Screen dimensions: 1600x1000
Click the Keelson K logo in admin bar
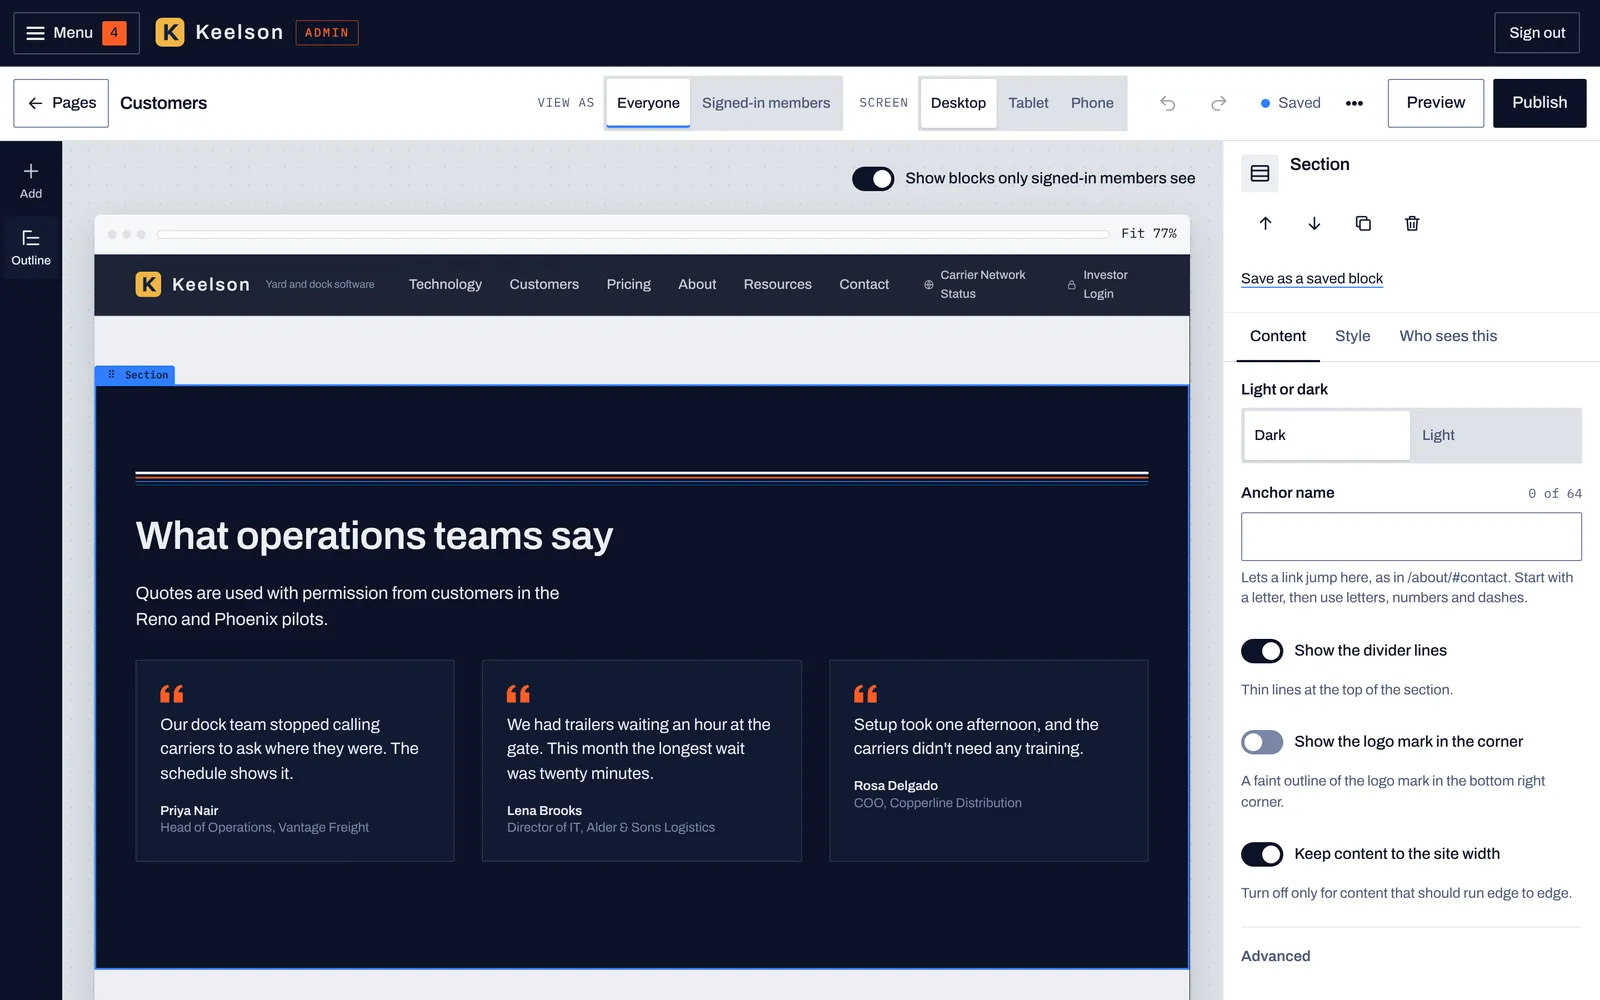point(170,33)
